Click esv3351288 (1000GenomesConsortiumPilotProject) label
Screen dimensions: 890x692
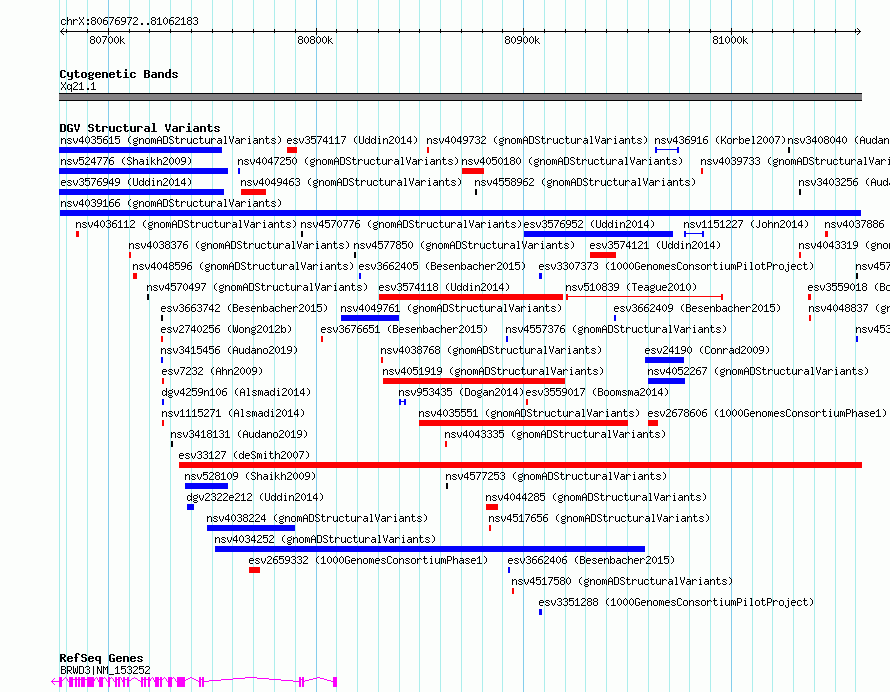677,602
